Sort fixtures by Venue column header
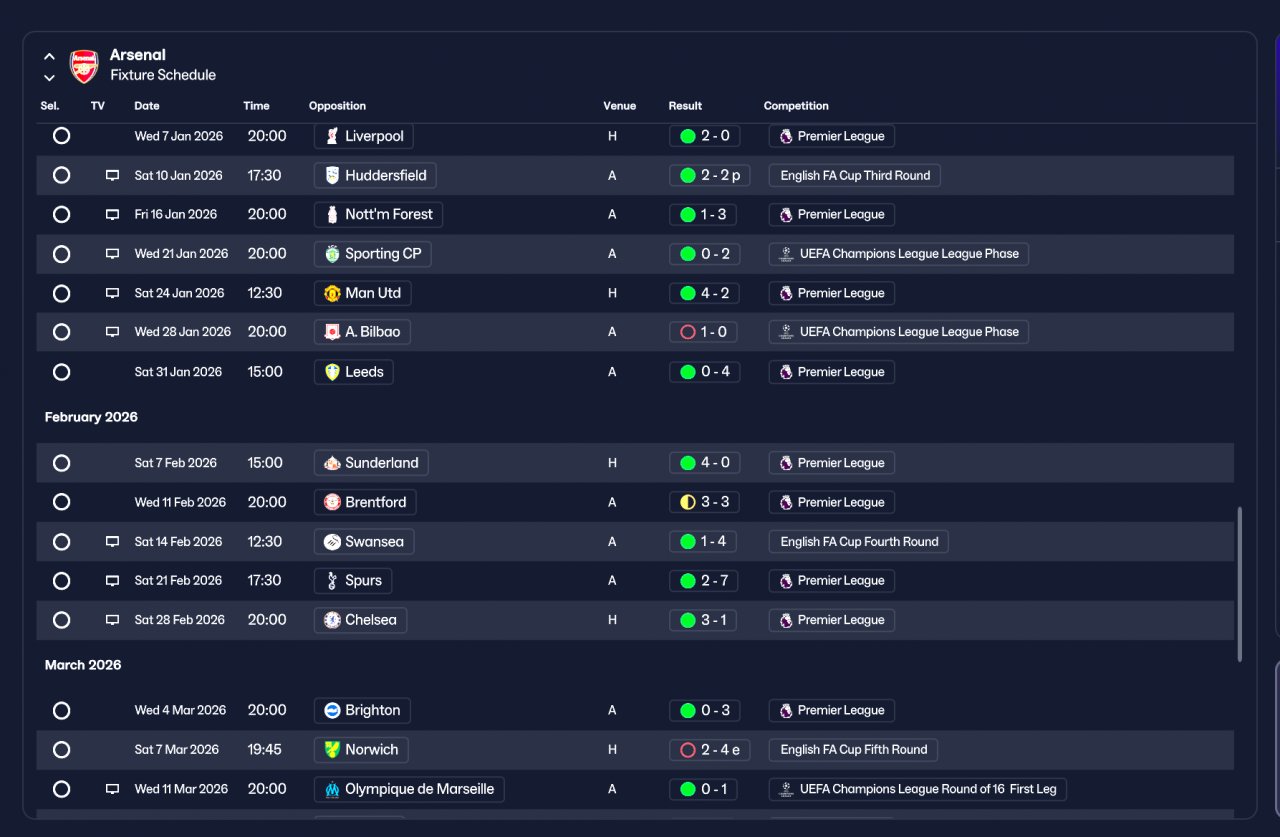1280x837 pixels. point(619,106)
